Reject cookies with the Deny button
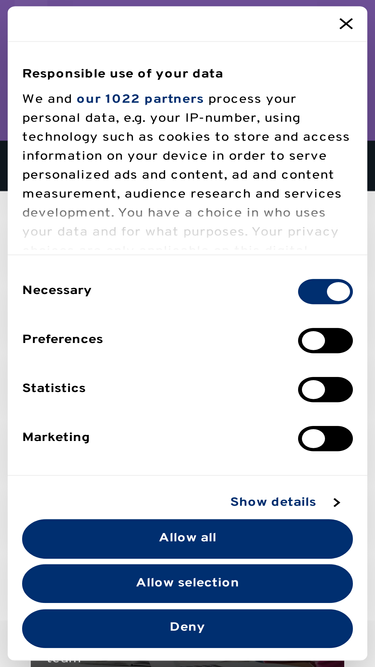375x667 pixels. point(188,628)
